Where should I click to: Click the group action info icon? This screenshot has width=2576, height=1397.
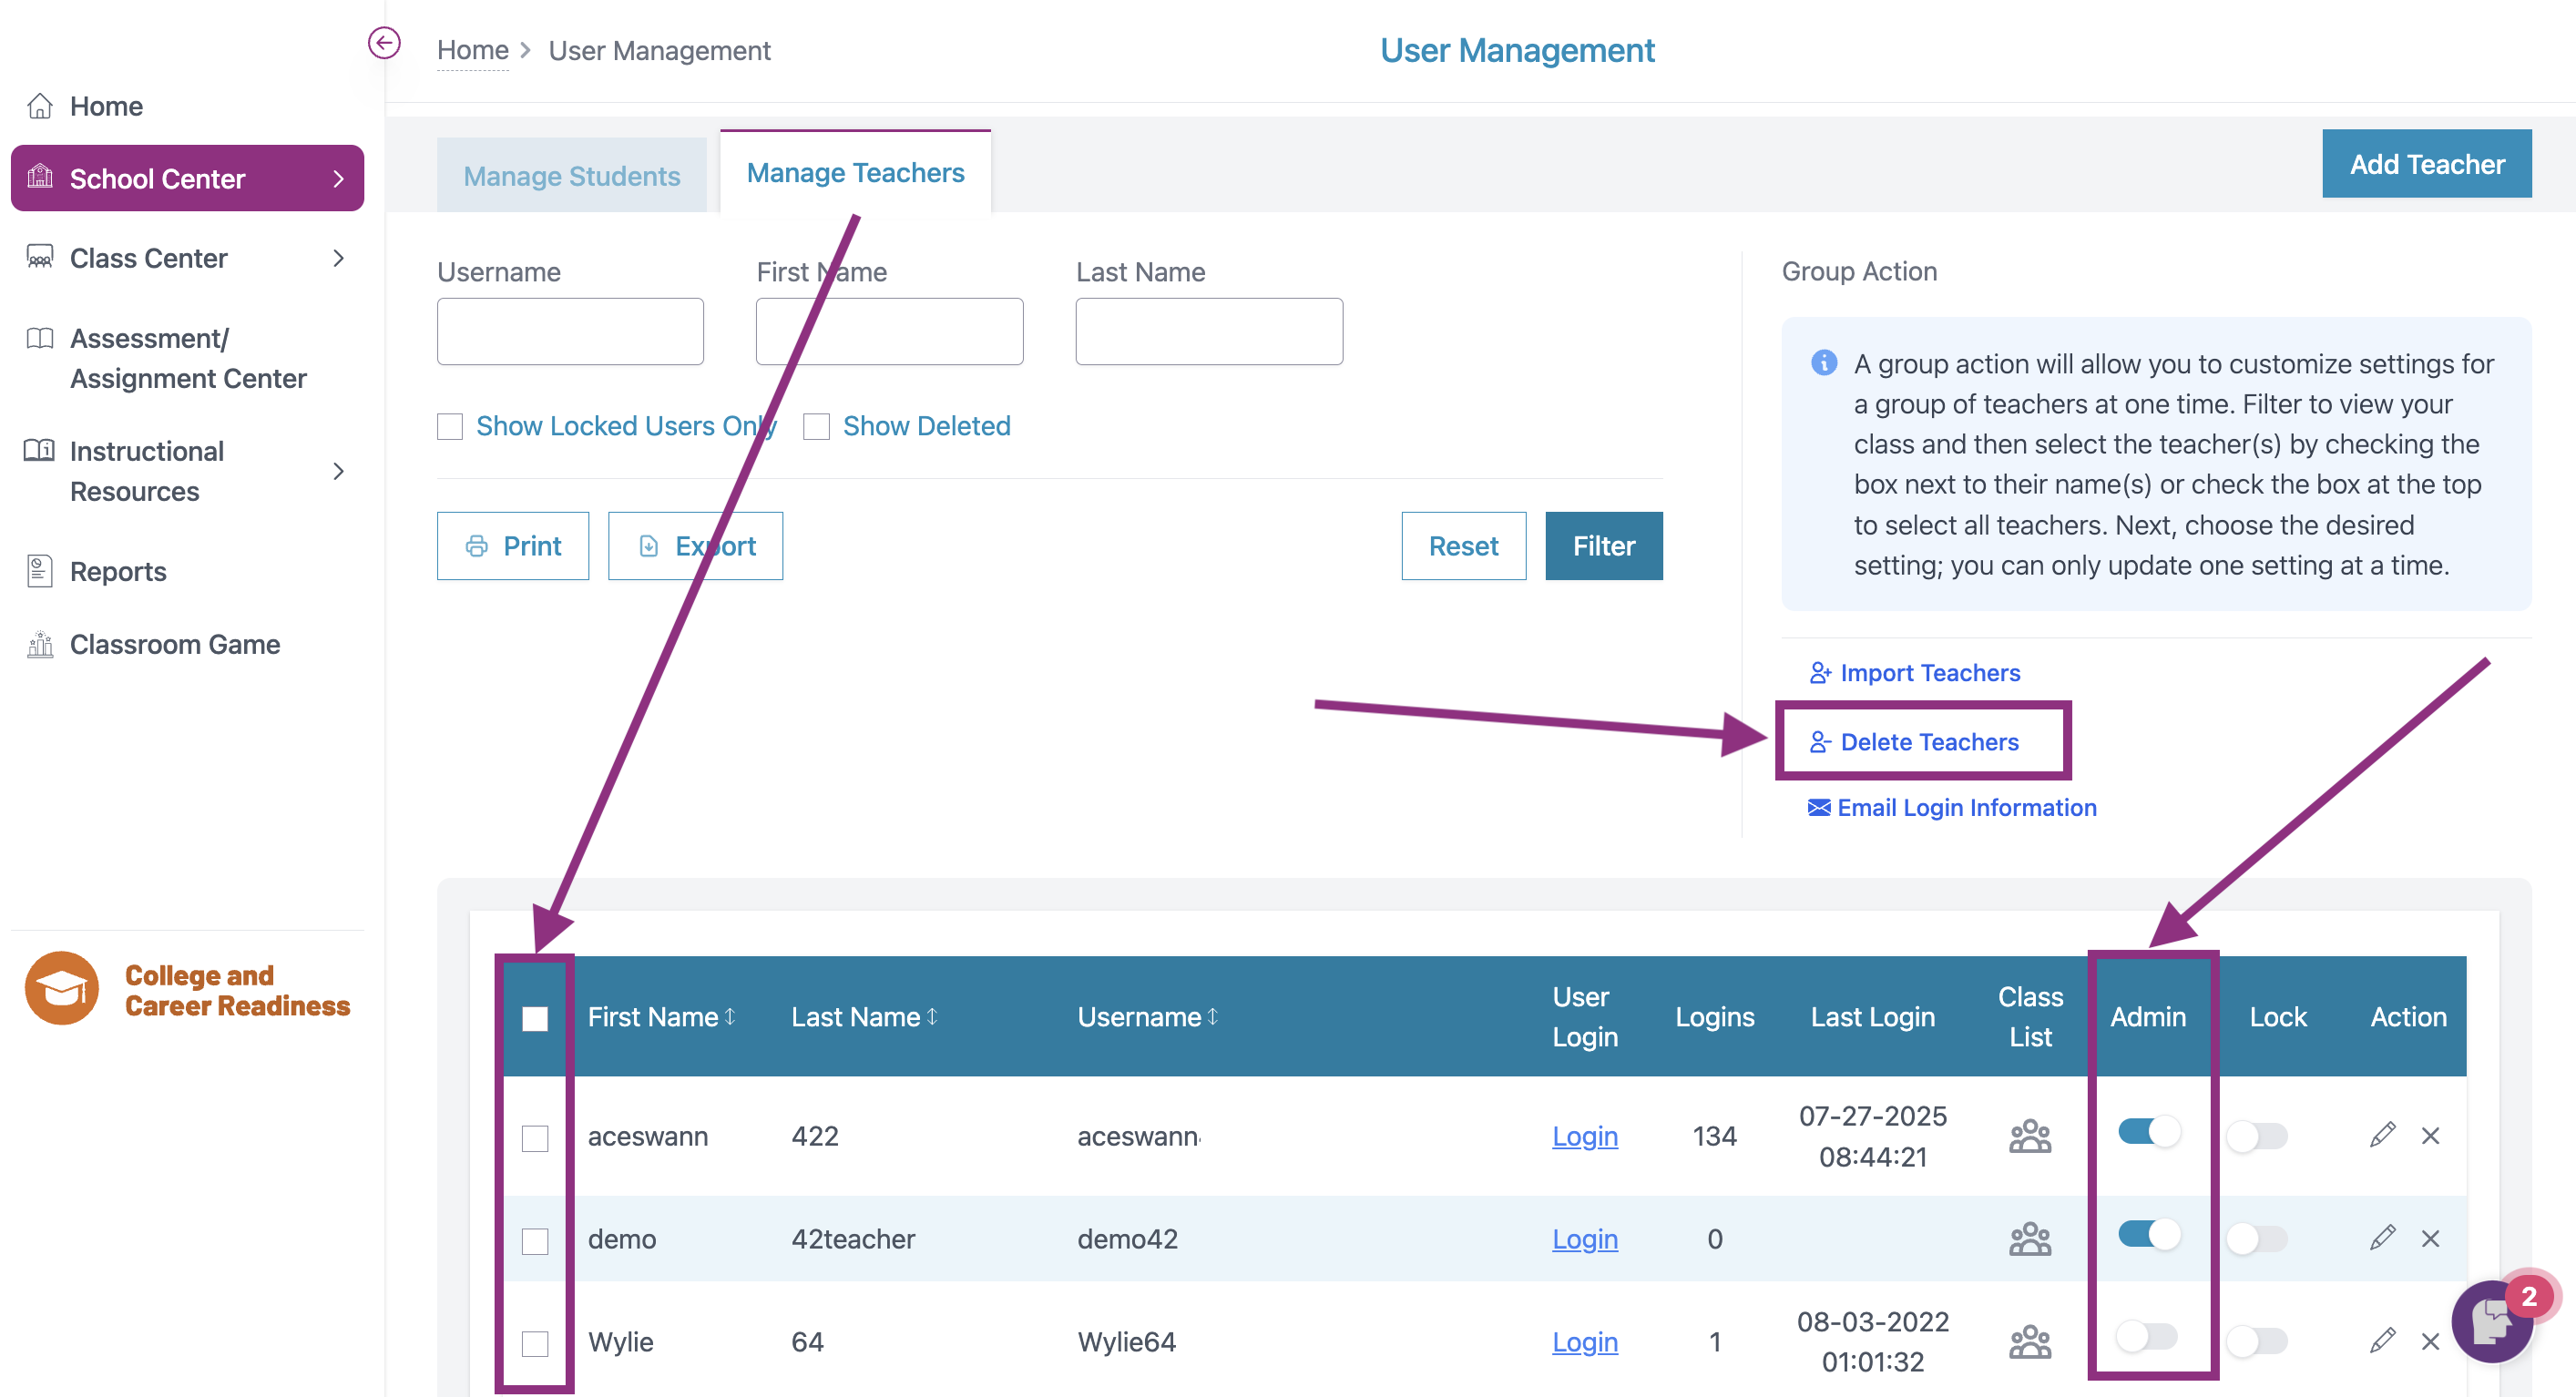click(x=1823, y=362)
